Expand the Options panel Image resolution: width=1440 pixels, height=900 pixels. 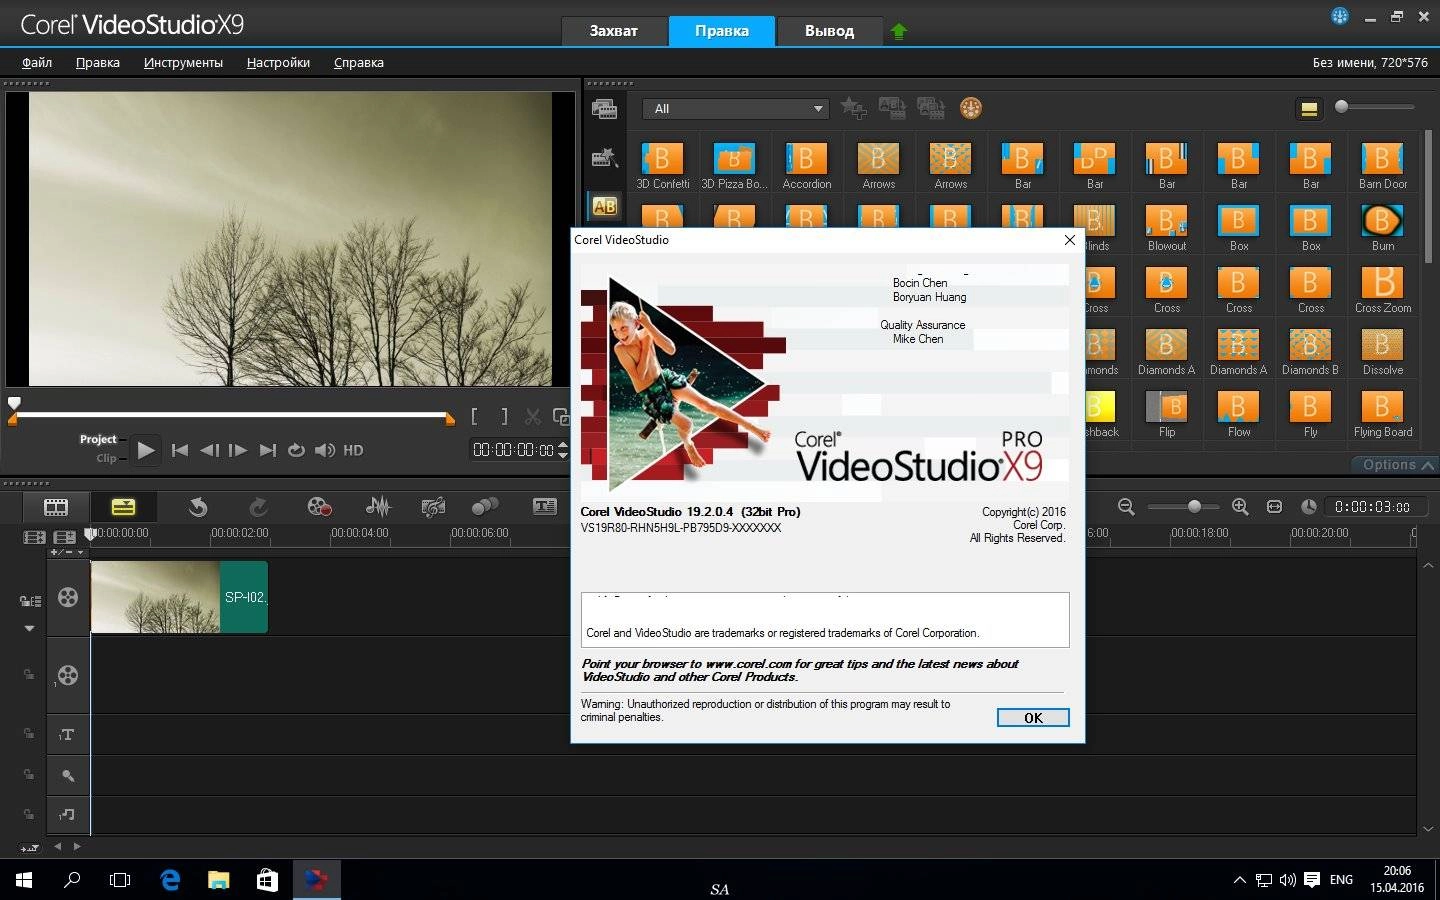(1396, 464)
